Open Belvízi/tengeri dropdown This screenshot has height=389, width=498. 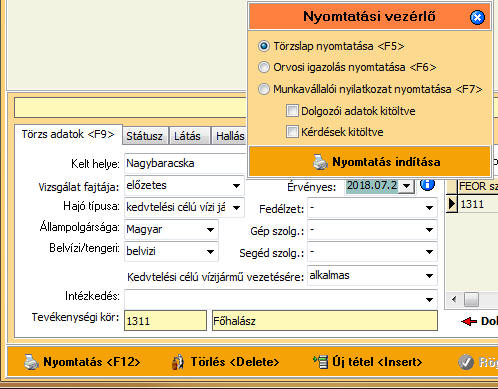tap(210, 252)
